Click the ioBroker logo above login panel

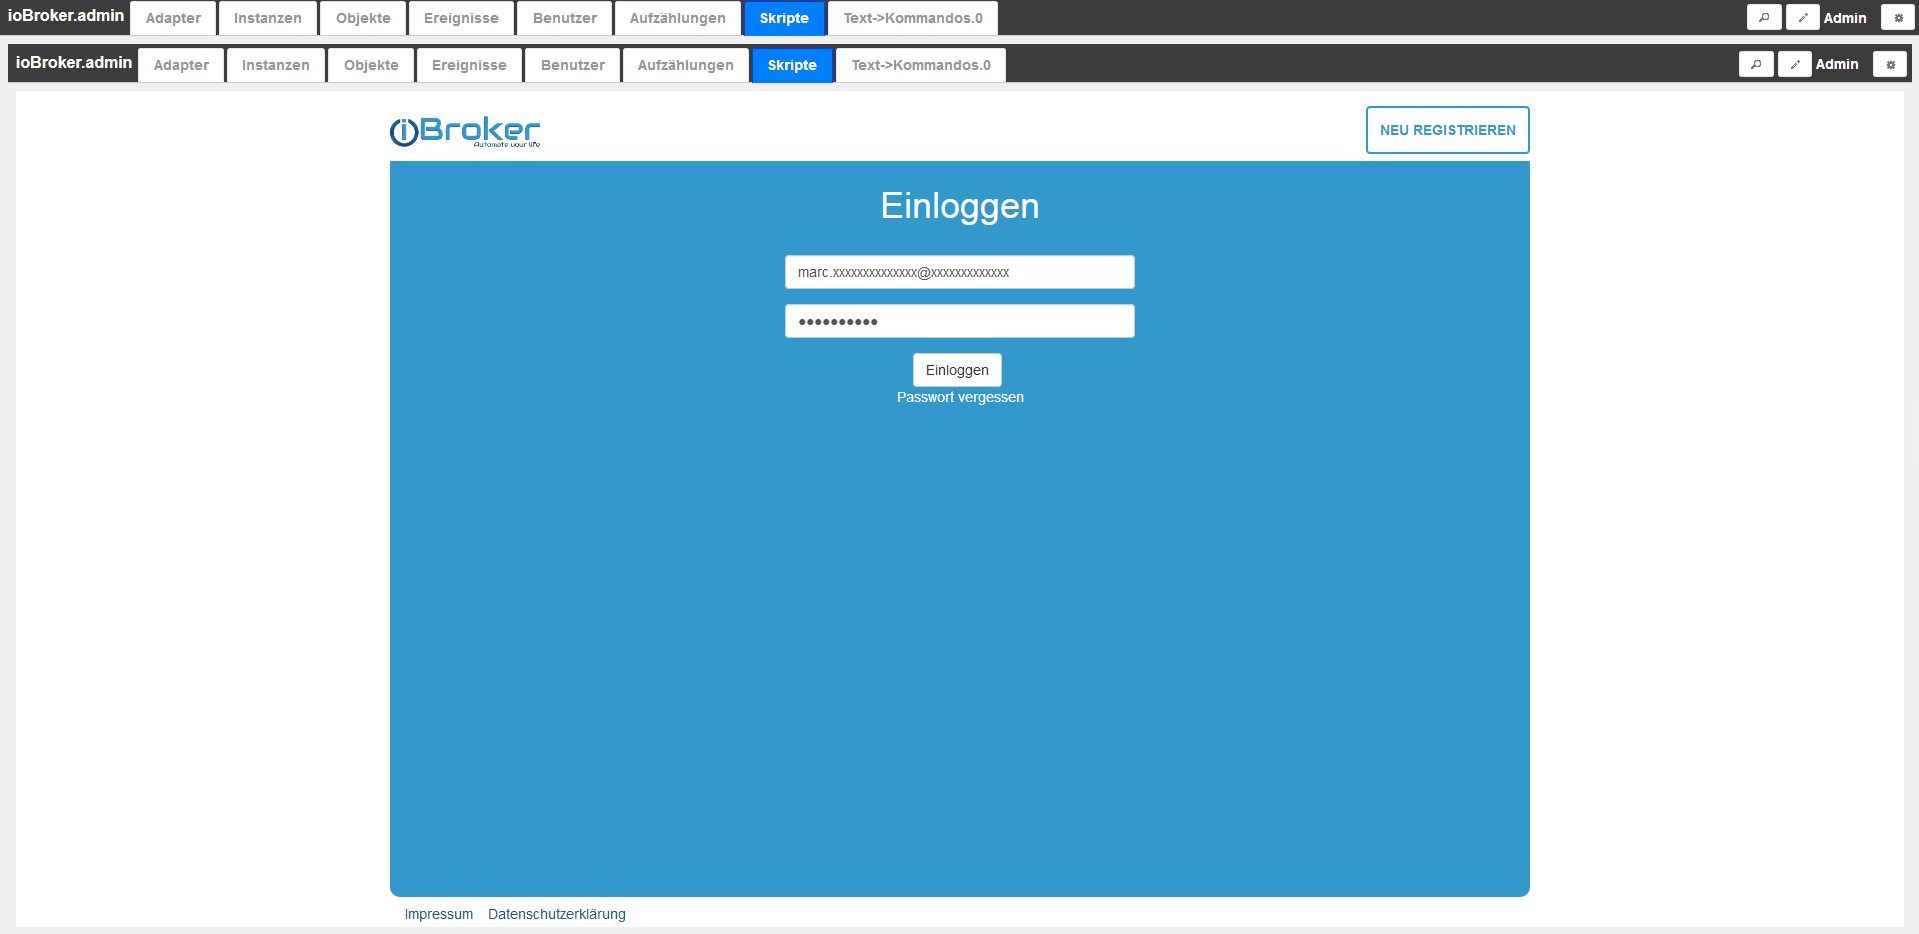click(x=465, y=131)
